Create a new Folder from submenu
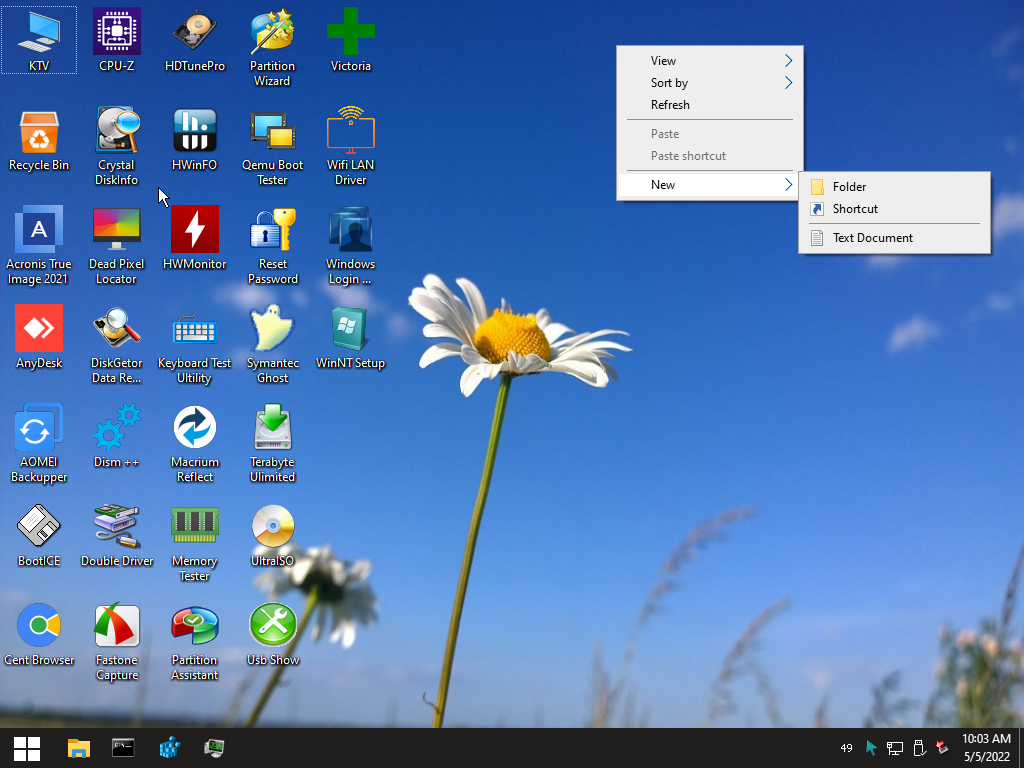Screen dimensions: 1024x768 [849, 187]
